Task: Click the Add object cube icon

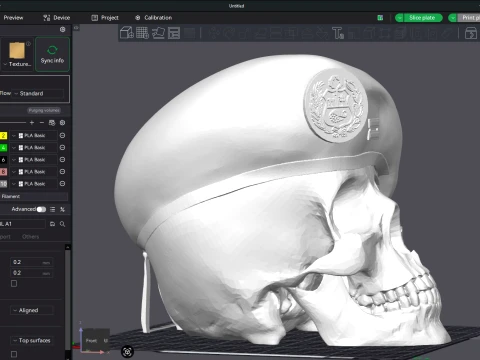Action: coord(127,33)
